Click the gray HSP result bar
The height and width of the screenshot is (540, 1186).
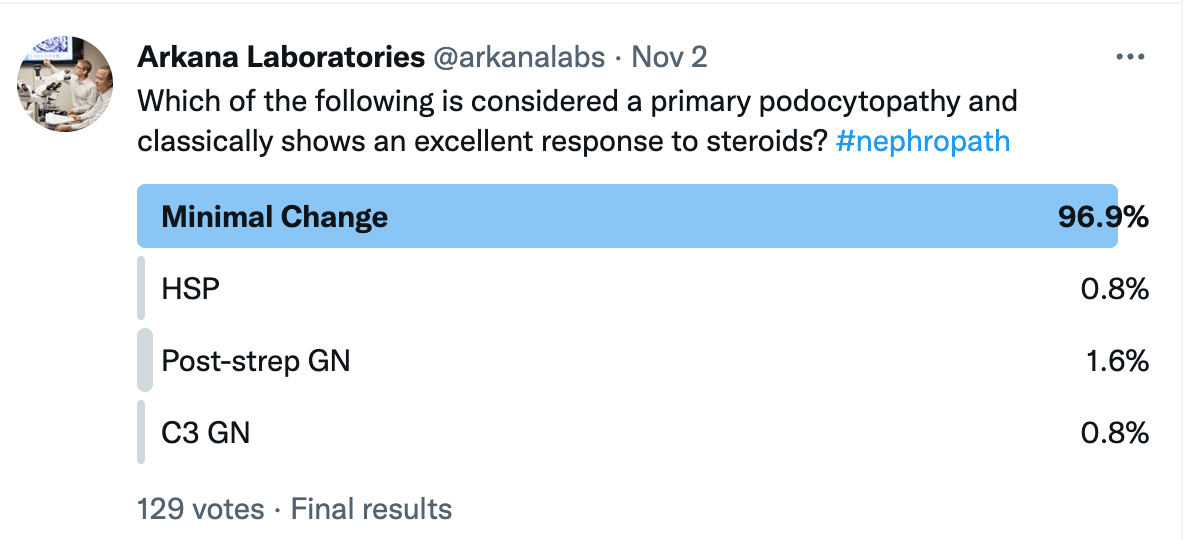click(141, 288)
